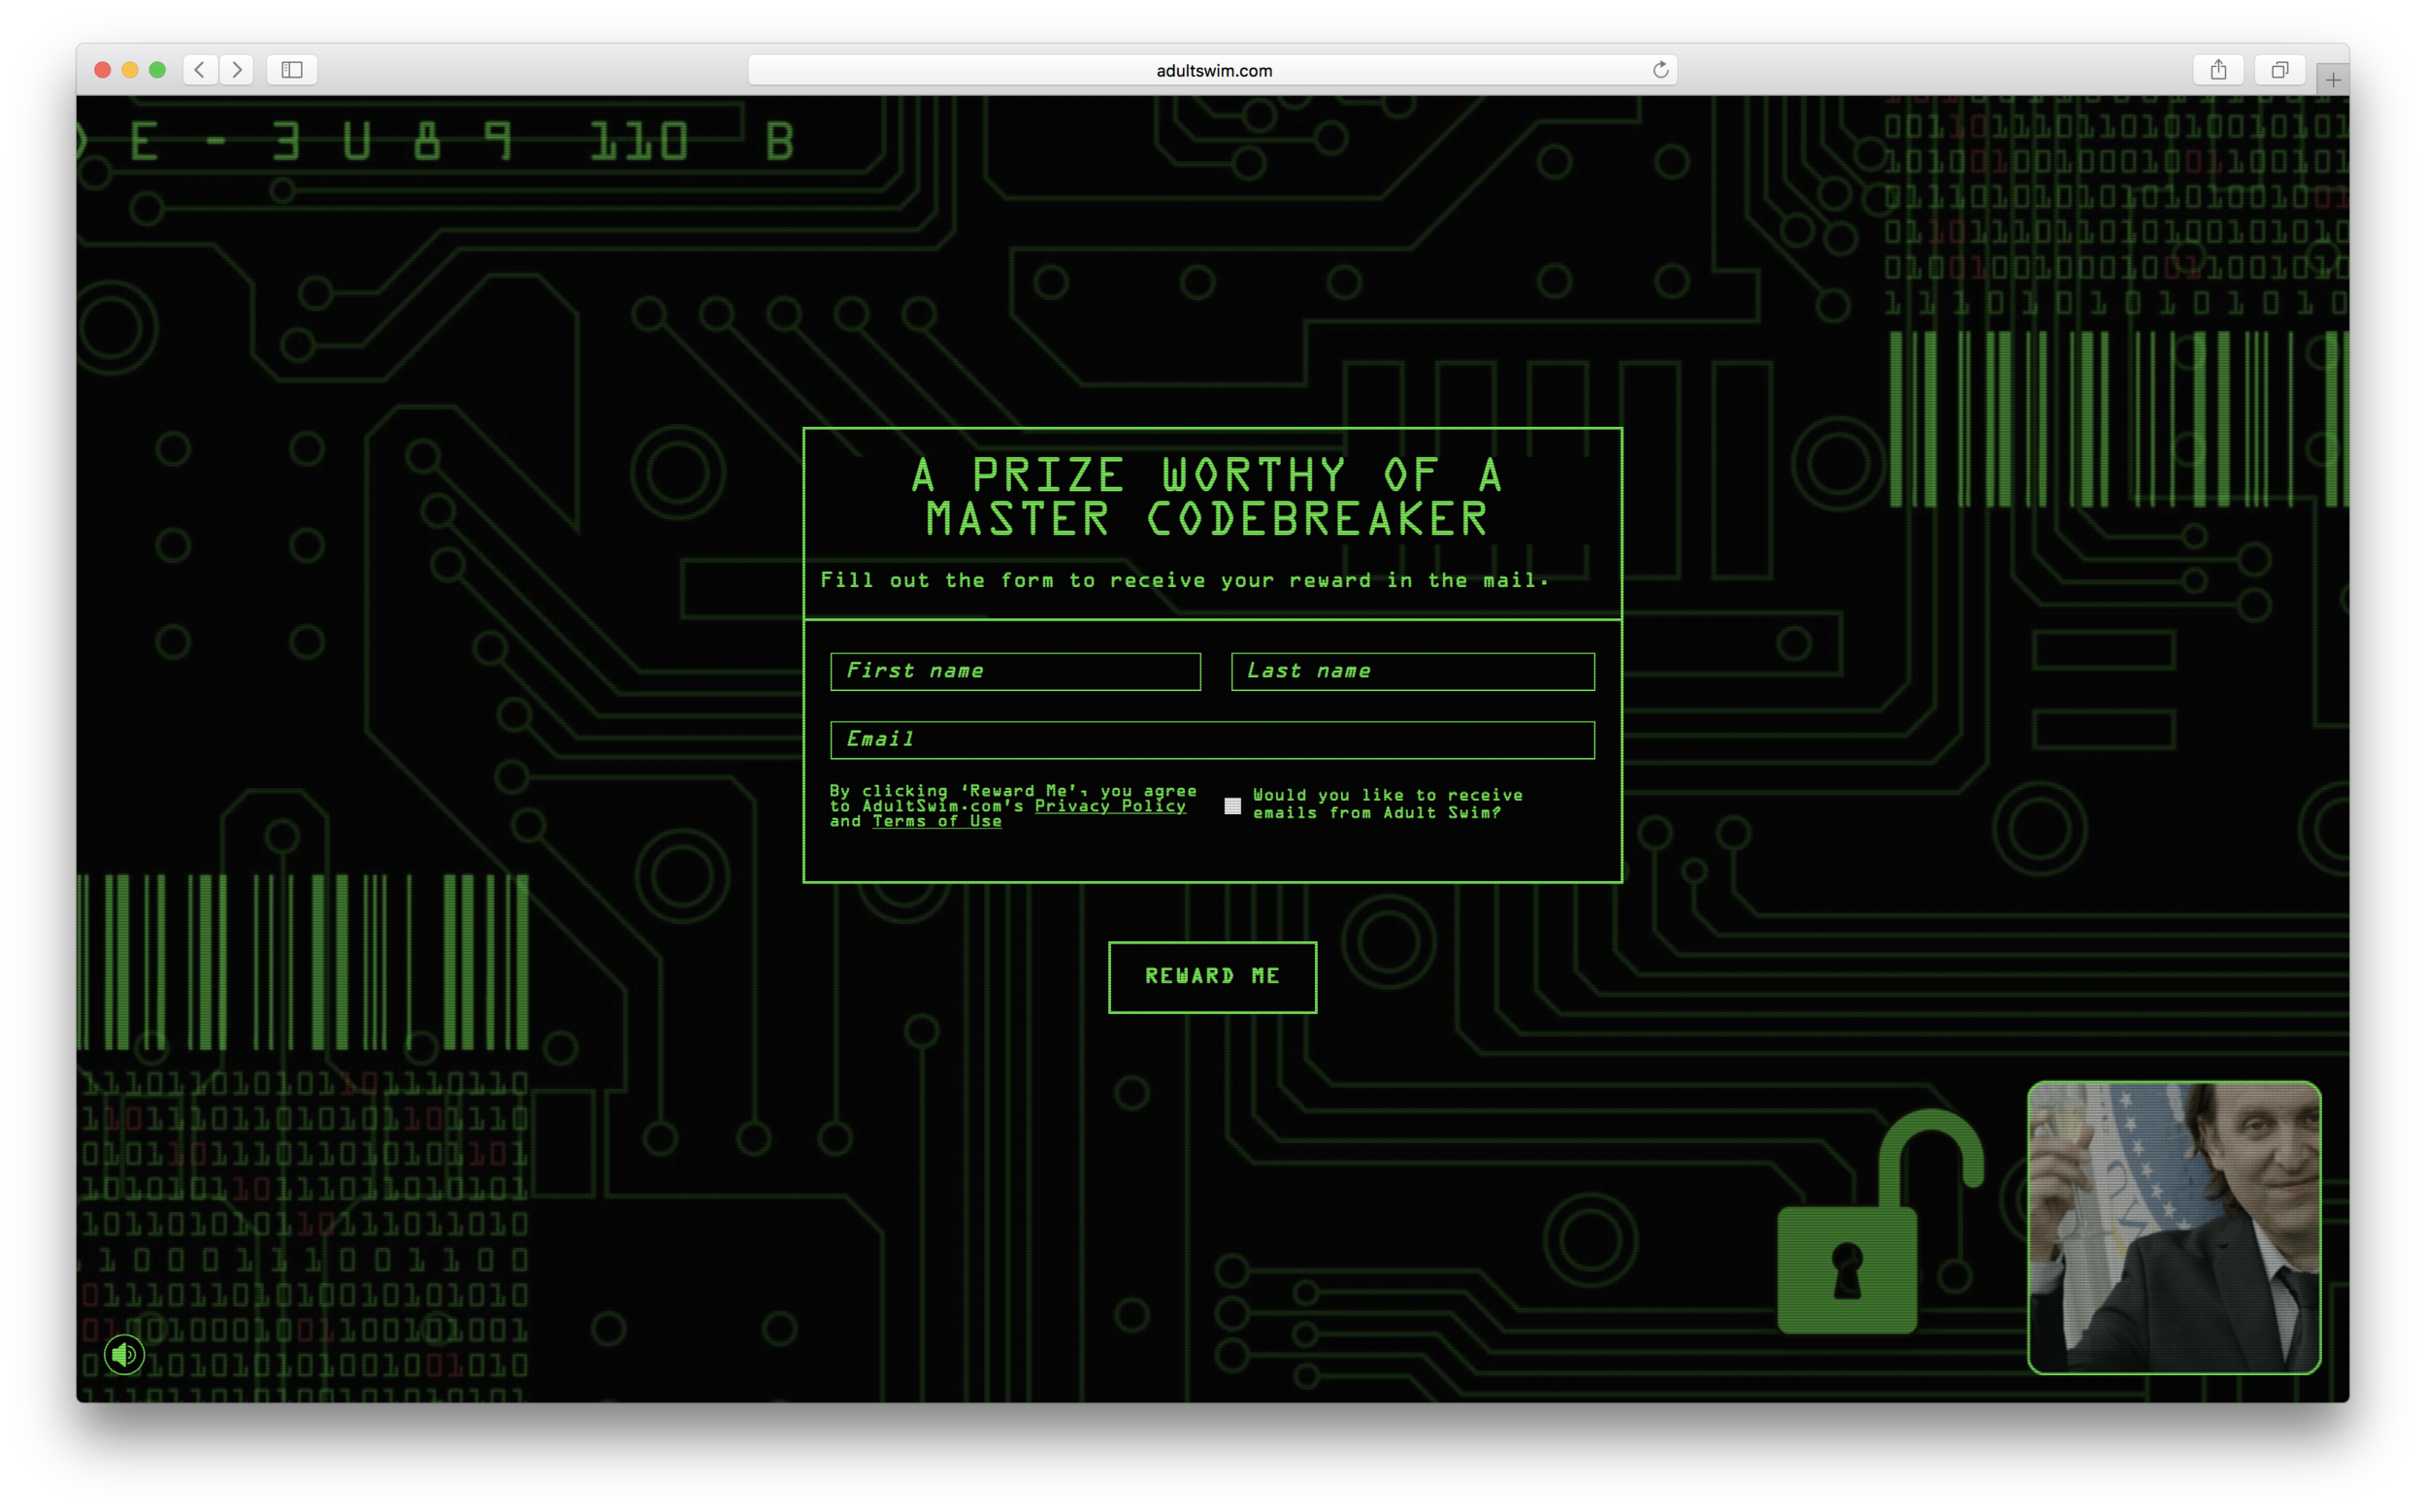The image size is (2426, 1512).
Task: Click the adultswim.com address bar
Action: click(1213, 70)
